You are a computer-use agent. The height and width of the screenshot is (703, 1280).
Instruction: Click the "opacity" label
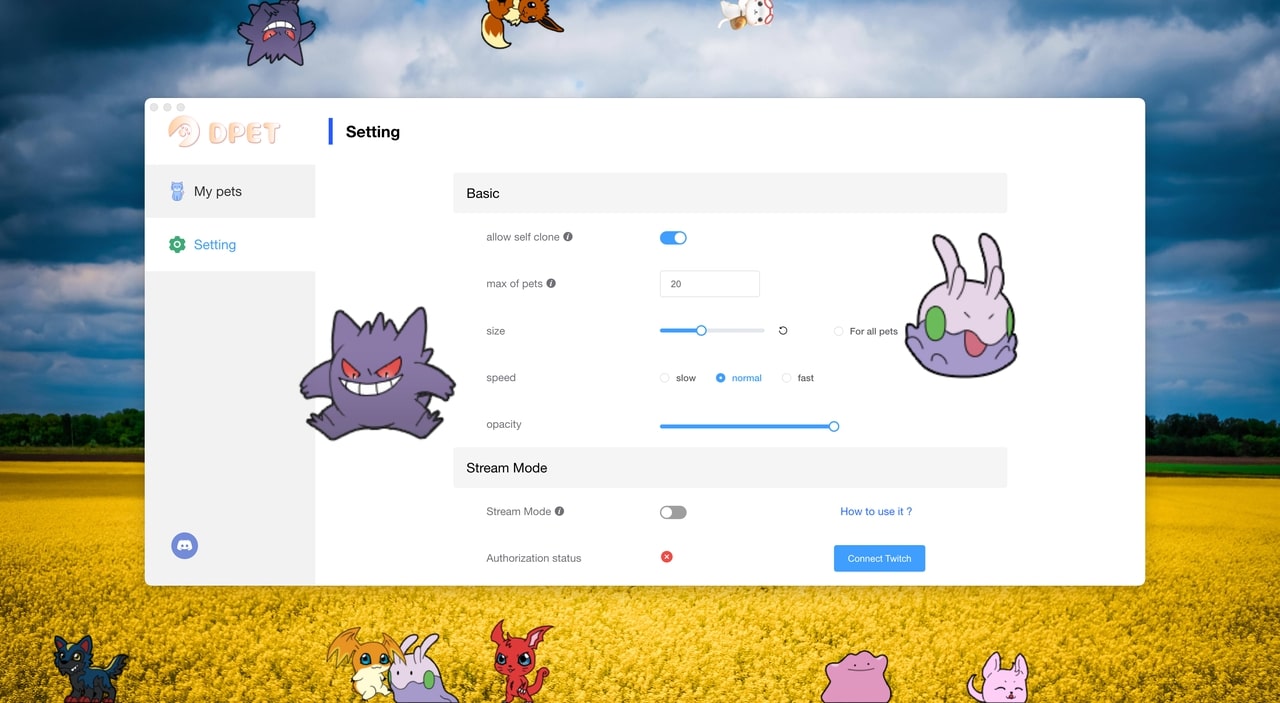[504, 425]
